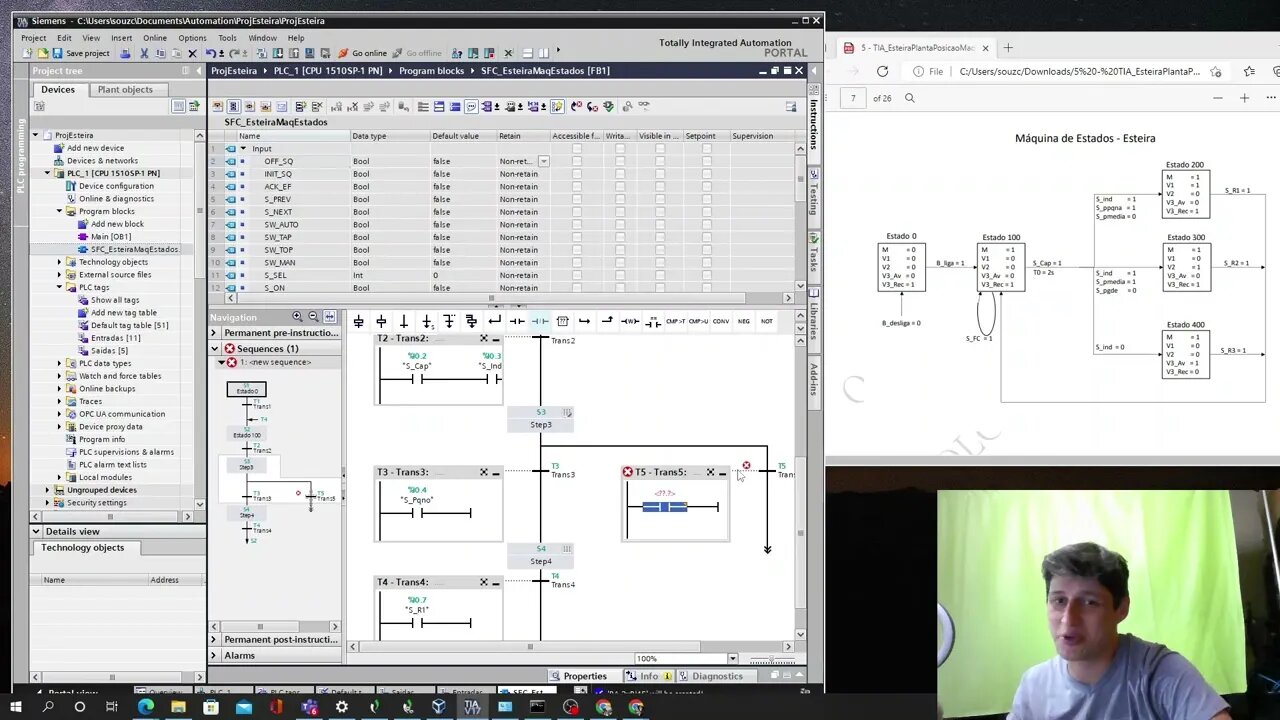Click the PDF page number field
Image resolution: width=1280 pixels, height=720 pixels.
pos(853,98)
